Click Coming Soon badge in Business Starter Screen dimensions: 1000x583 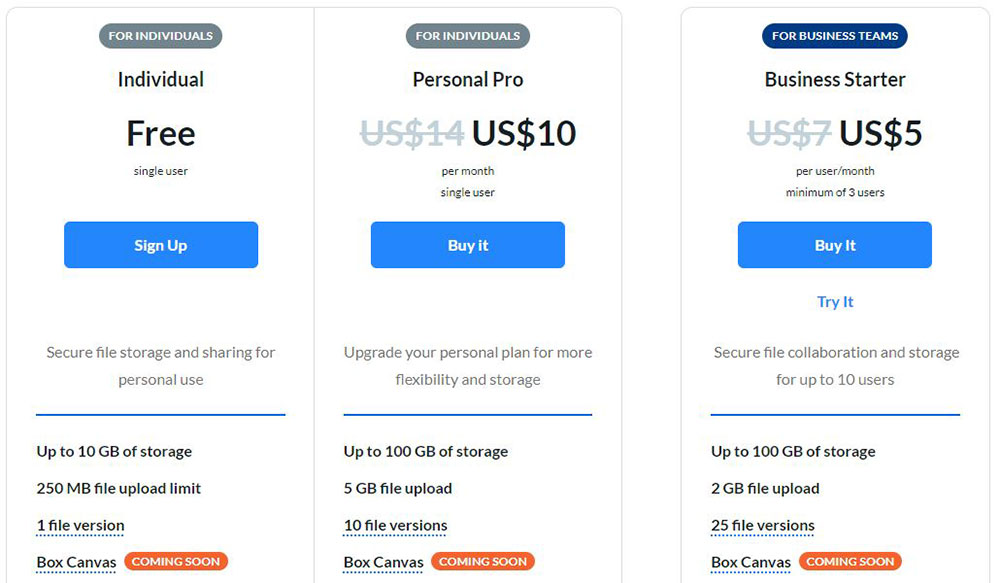850,562
